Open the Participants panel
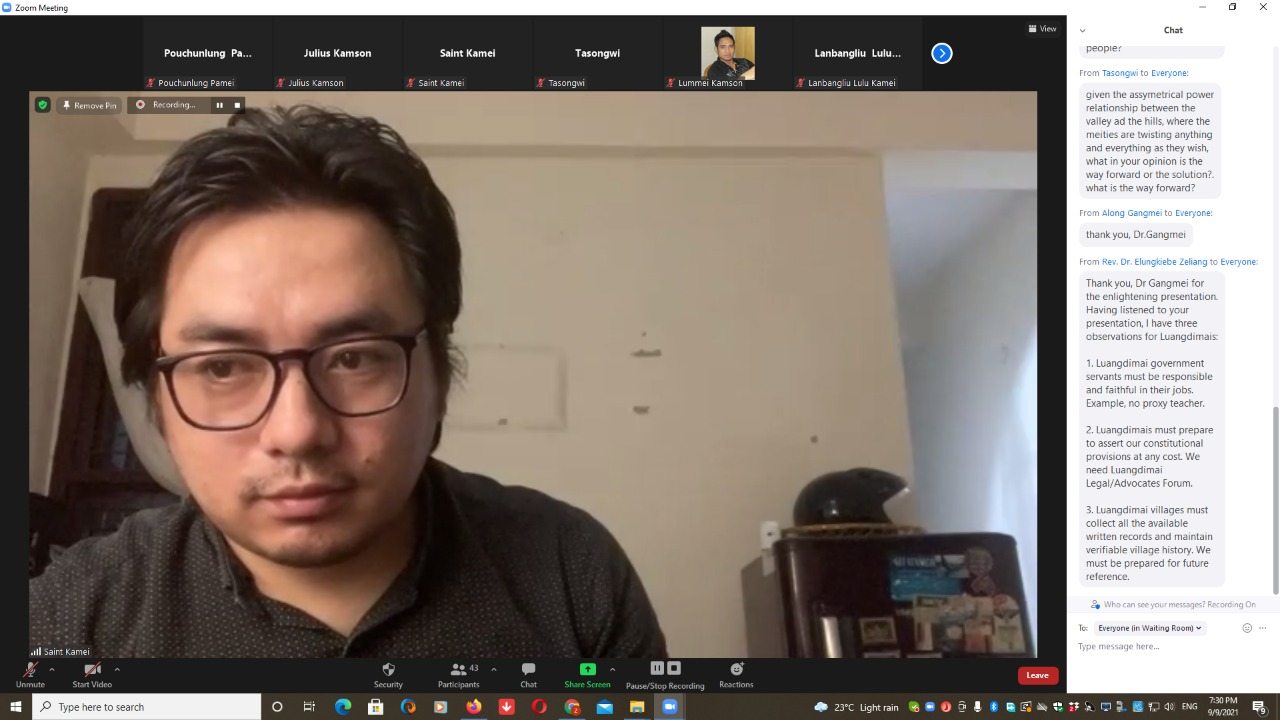Screen dimensions: 1280x720 pyautogui.click(x=458, y=670)
